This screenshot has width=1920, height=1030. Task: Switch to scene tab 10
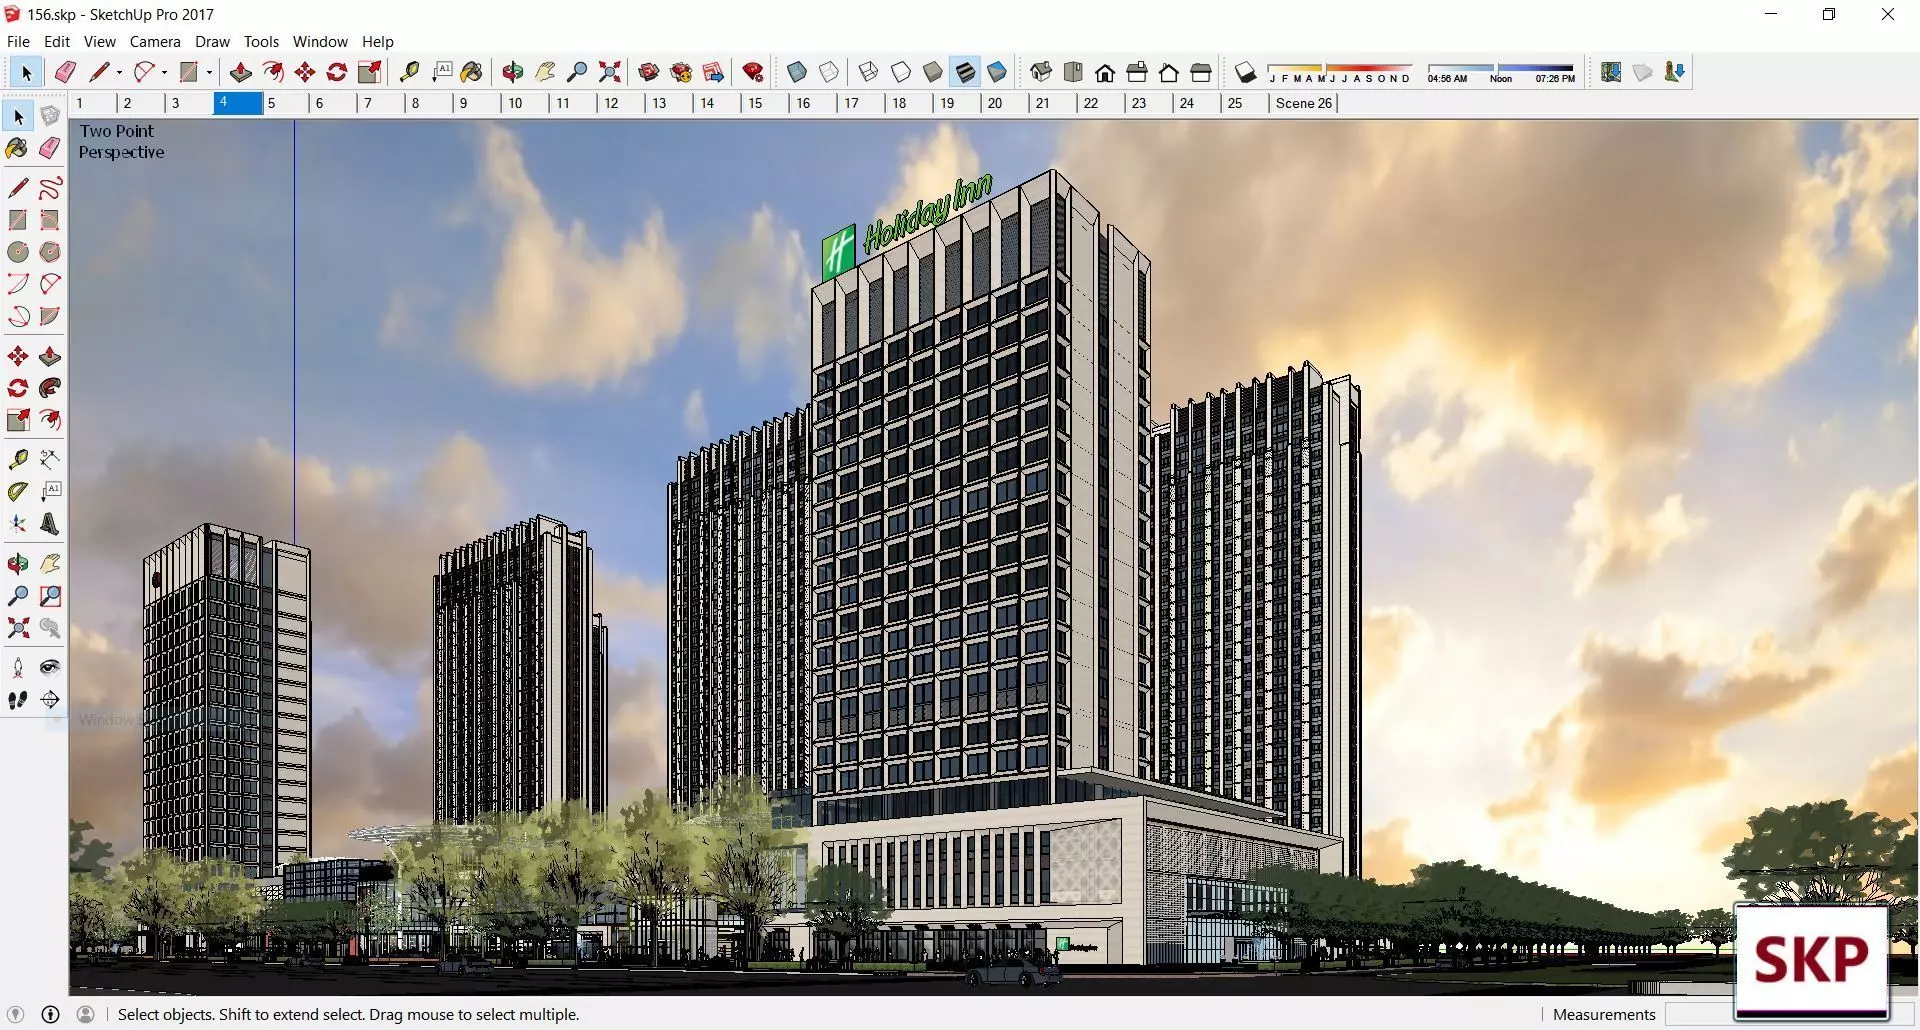point(525,103)
